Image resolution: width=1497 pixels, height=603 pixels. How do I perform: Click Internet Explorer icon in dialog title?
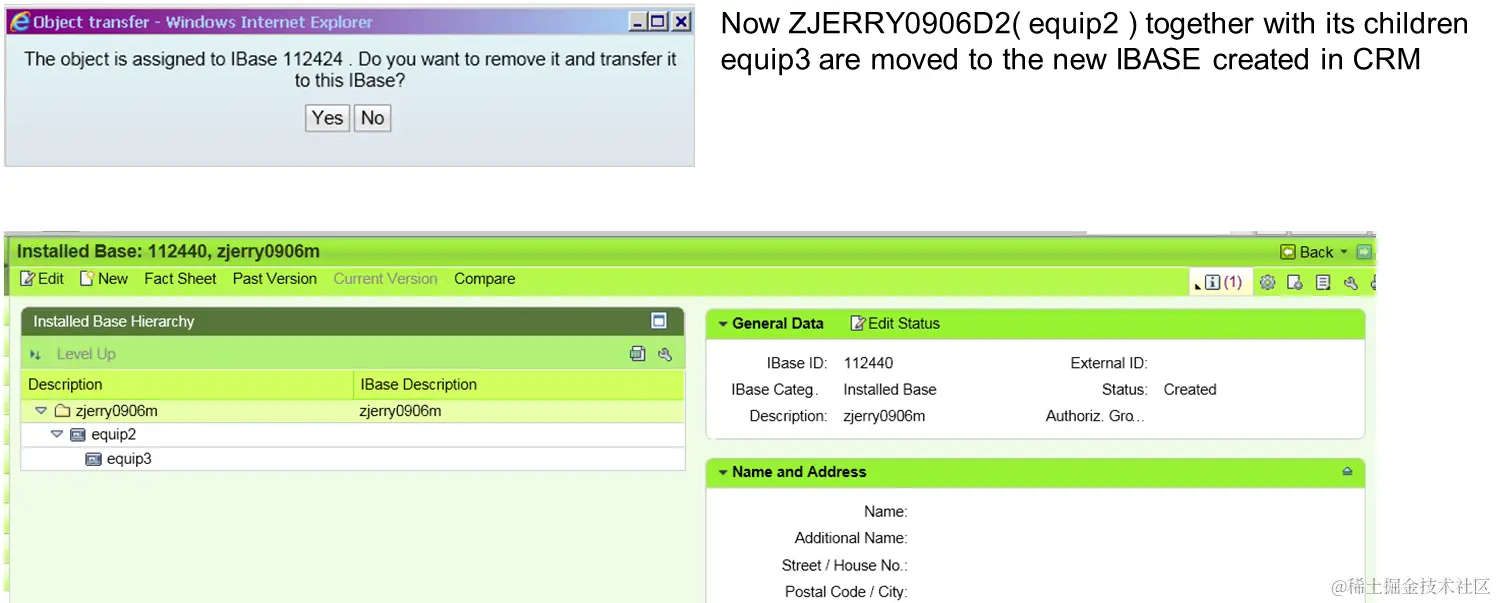pyautogui.click(x=19, y=22)
